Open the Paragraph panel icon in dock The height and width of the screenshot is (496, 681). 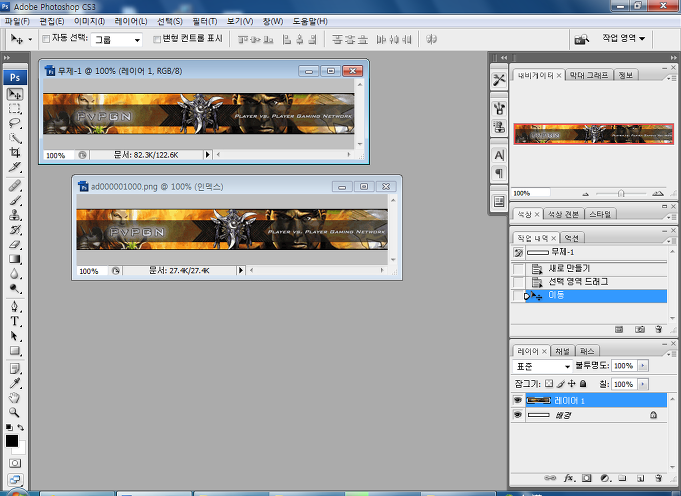click(499, 173)
